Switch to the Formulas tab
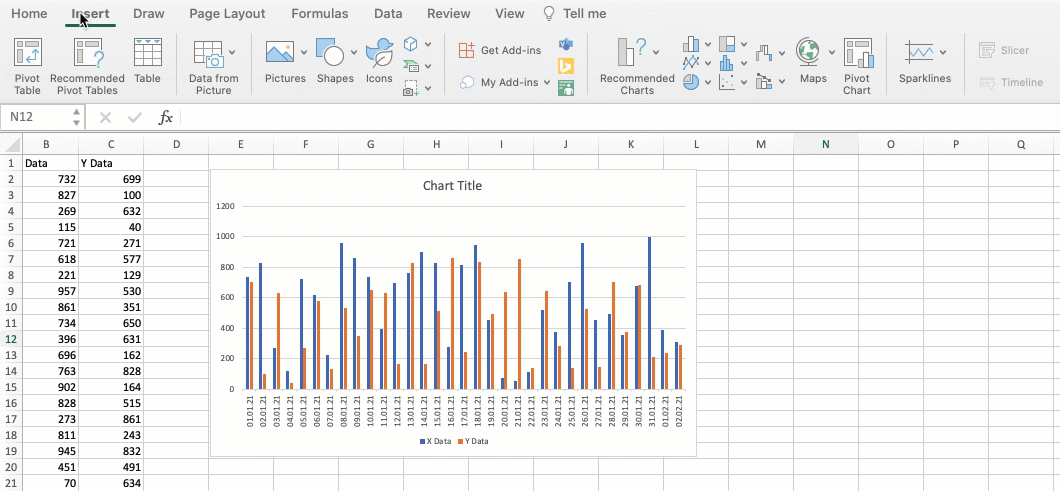Viewport: 1060px width, 491px height. point(320,14)
